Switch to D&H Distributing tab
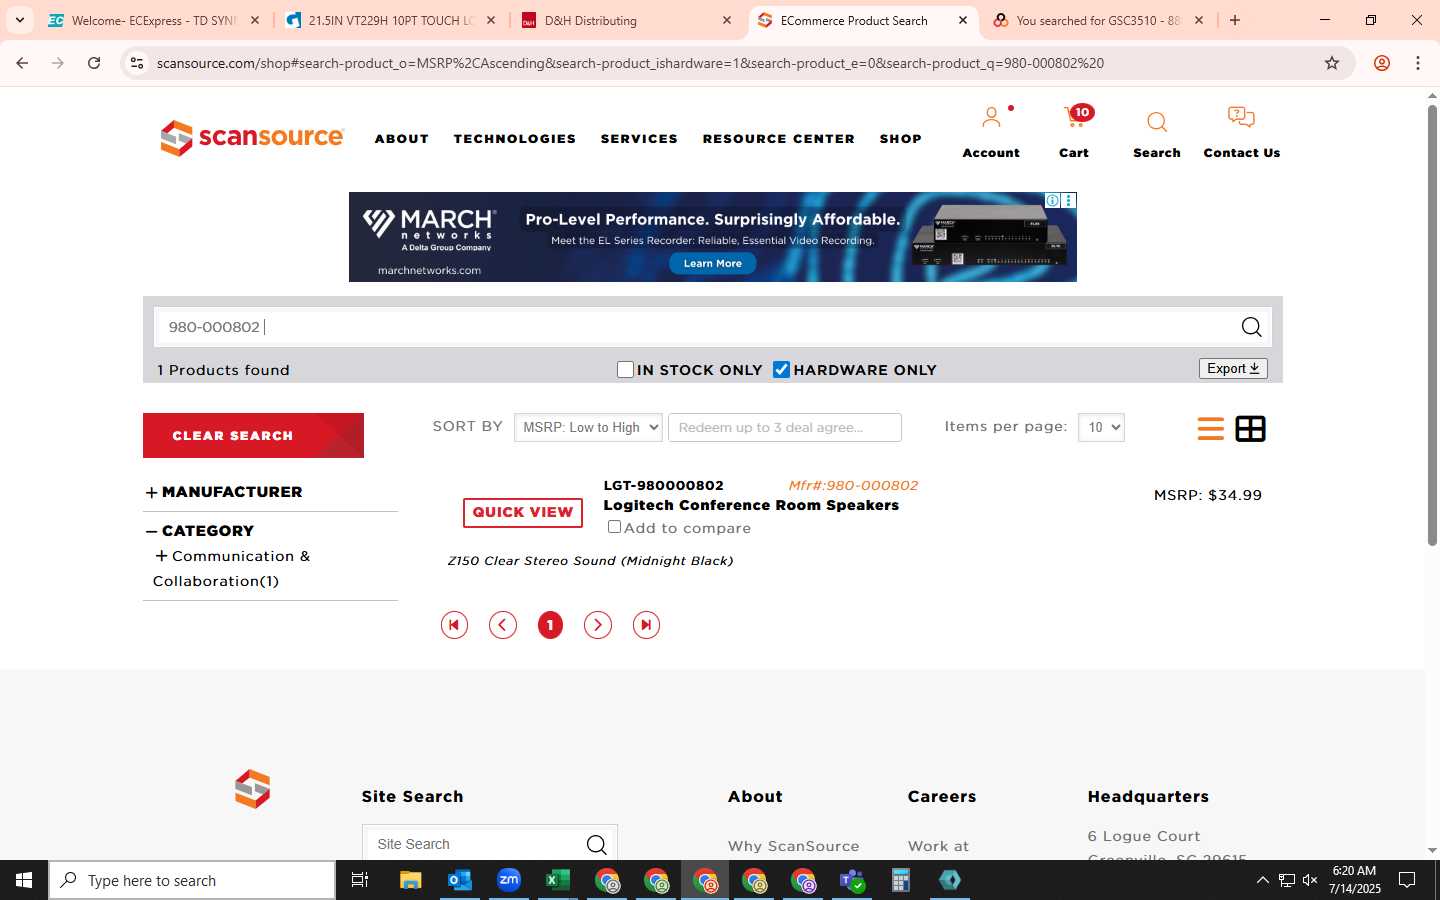Viewport: 1440px width, 900px height. (x=627, y=20)
